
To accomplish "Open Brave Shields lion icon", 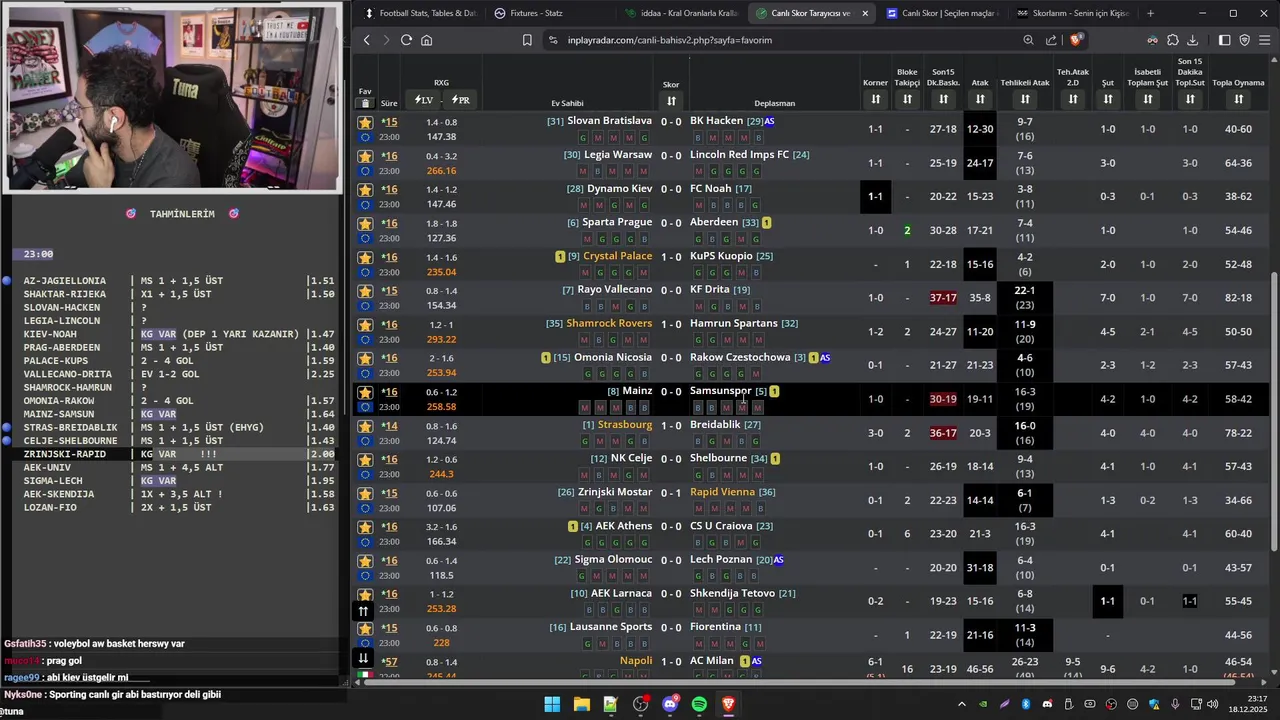I will click(1076, 40).
